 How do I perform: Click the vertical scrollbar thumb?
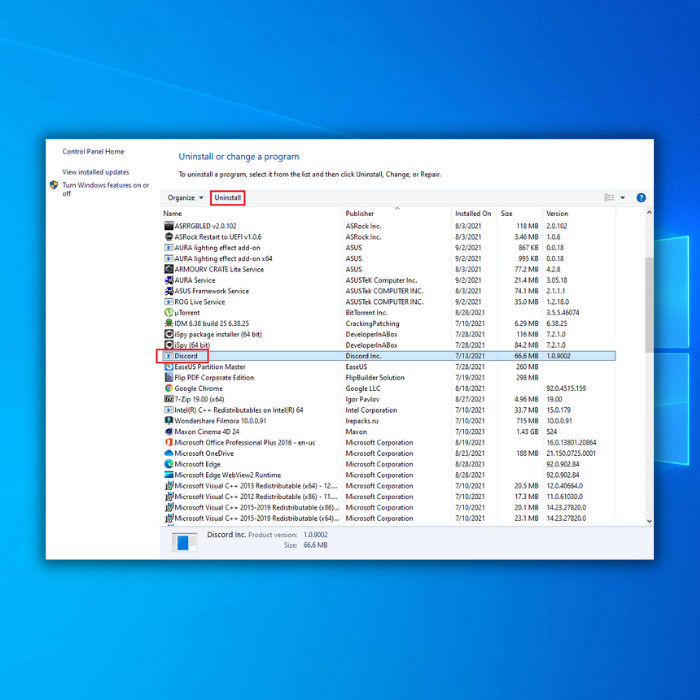tap(649, 305)
